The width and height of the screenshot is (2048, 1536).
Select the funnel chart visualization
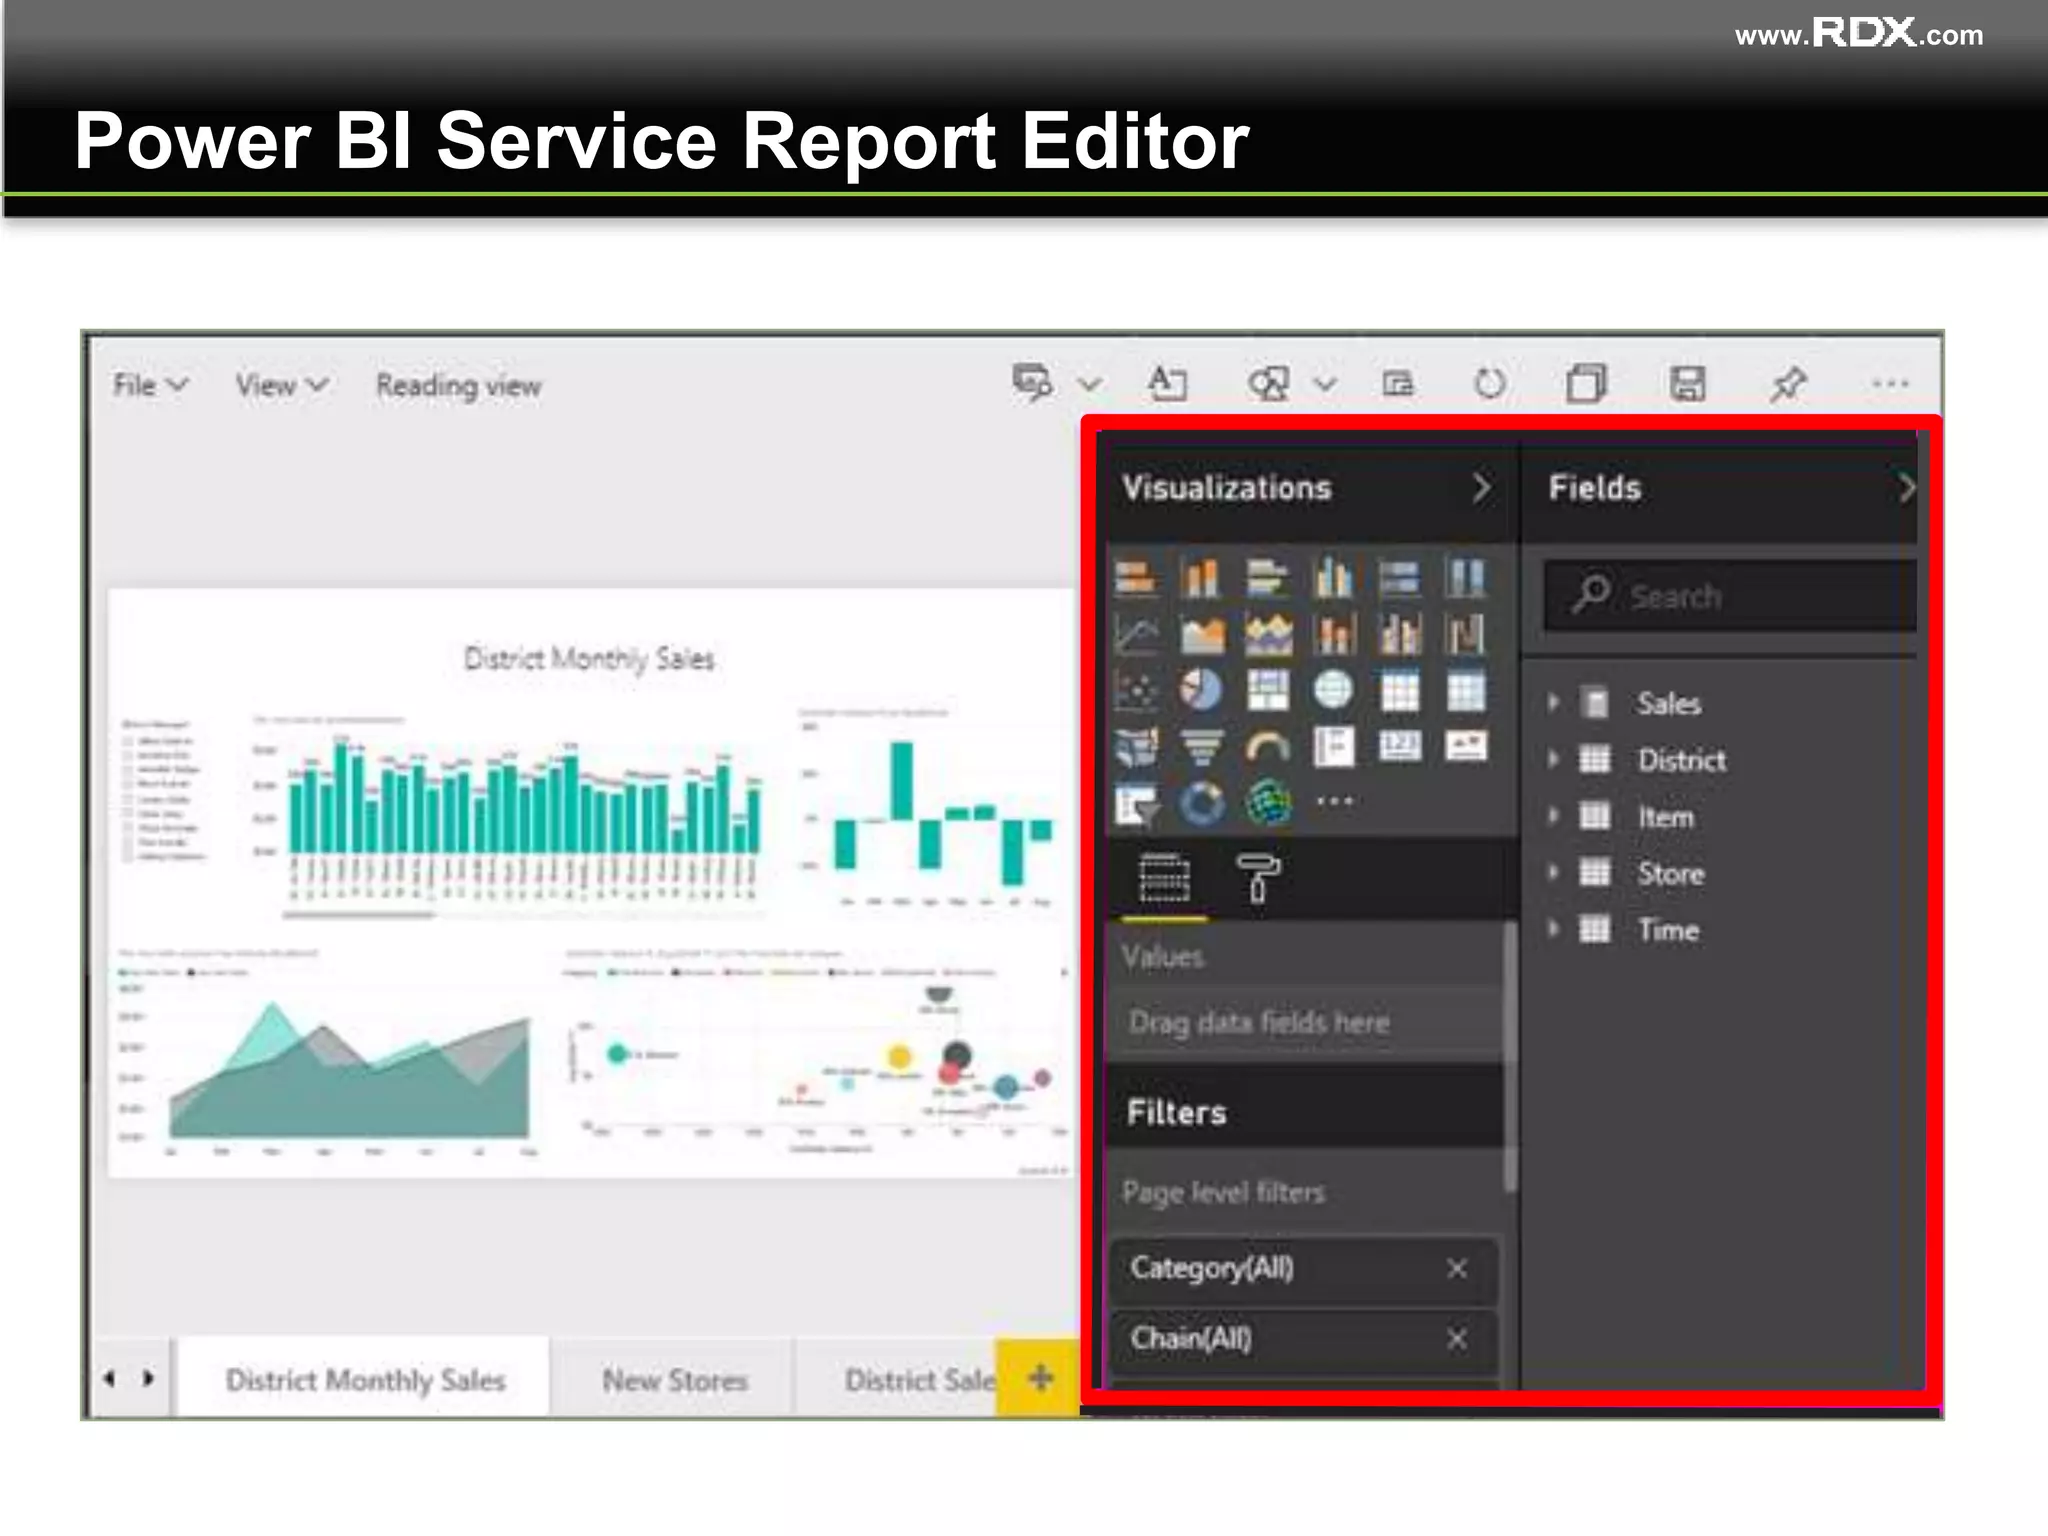click(x=1202, y=746)
